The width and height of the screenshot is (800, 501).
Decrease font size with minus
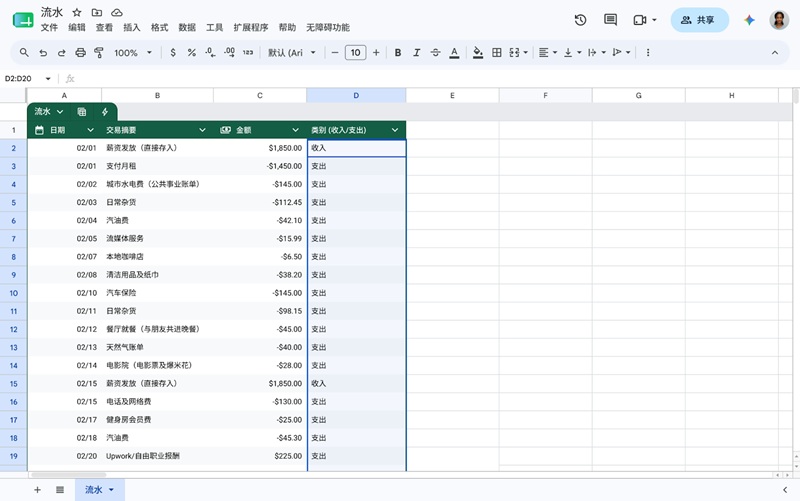(x=335, y=53)
